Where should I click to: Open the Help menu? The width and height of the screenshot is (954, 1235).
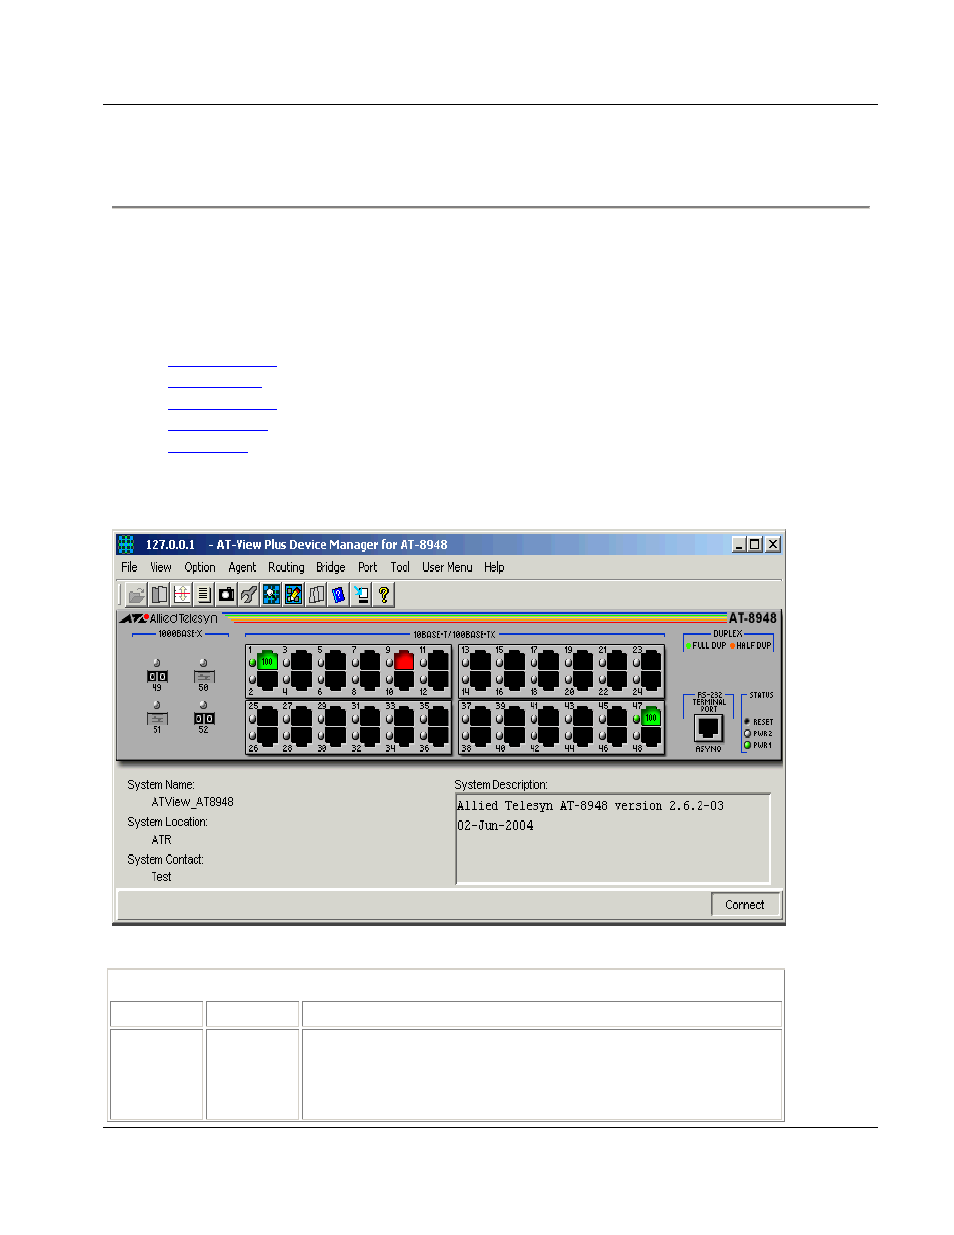coord(494,567)
